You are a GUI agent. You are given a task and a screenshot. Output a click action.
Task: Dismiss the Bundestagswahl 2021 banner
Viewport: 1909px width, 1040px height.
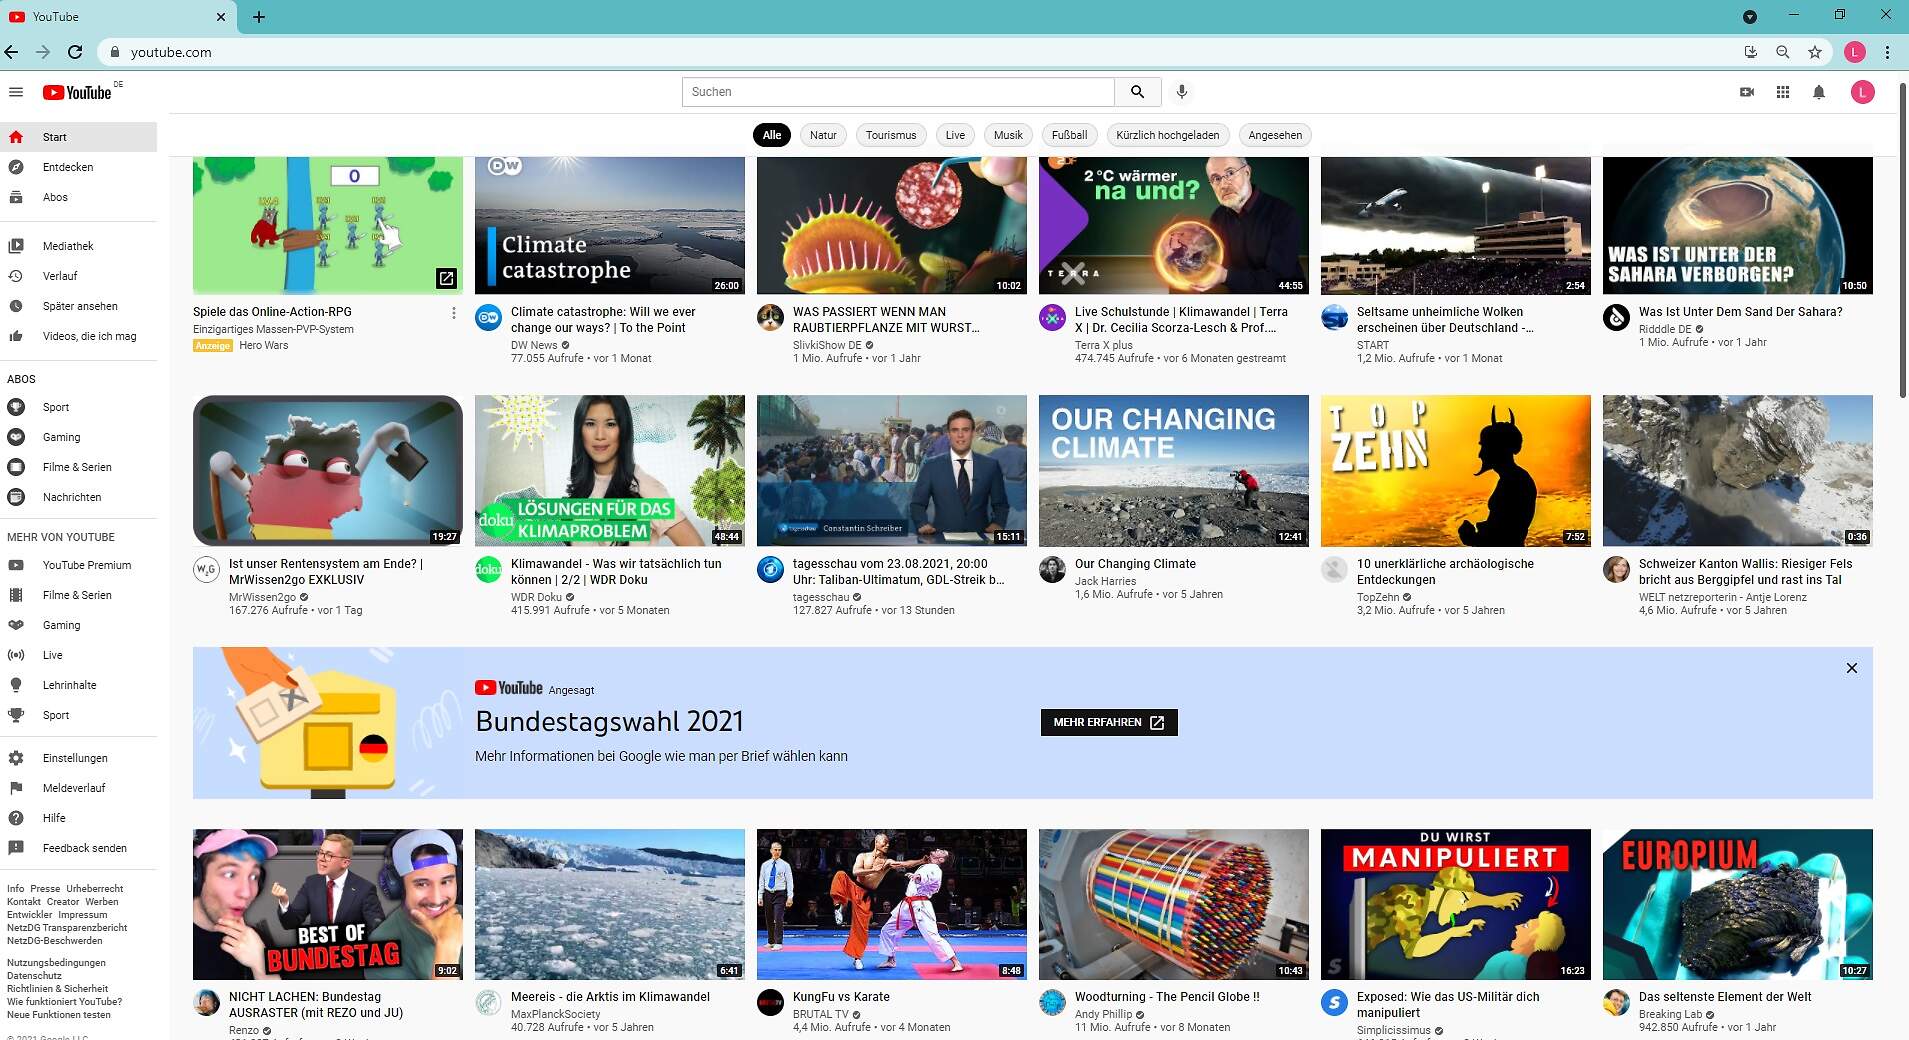tap(1851, 668)
